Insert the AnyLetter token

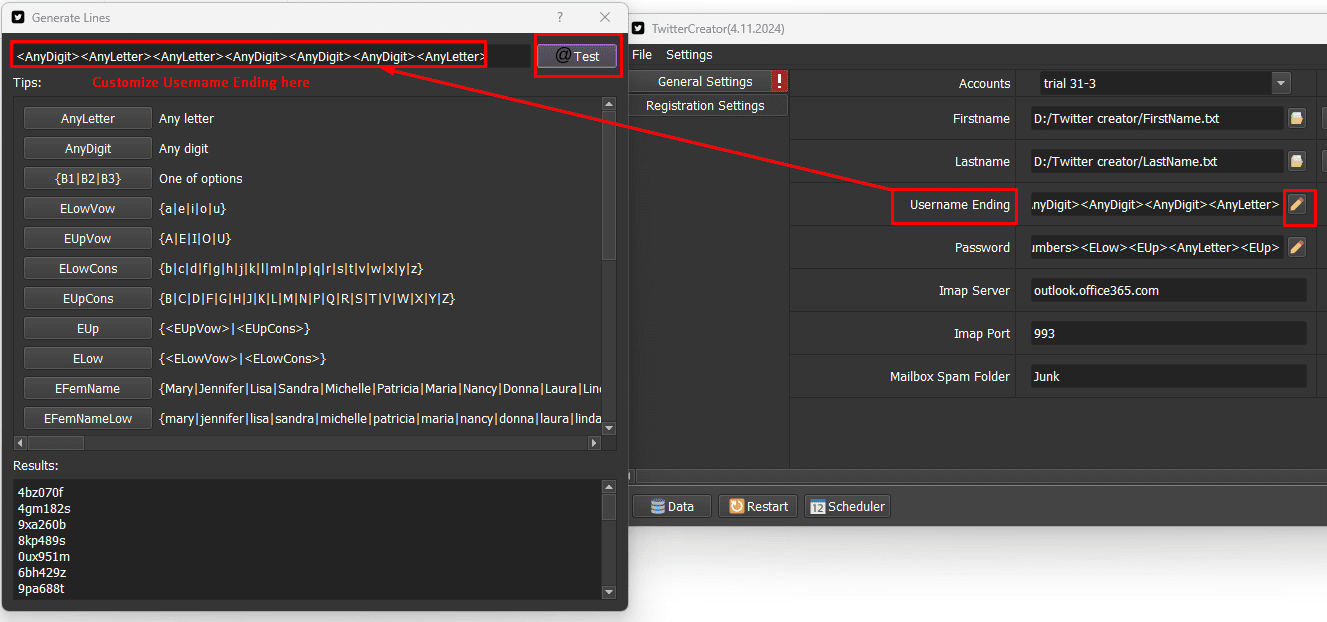tap(88, 118)
